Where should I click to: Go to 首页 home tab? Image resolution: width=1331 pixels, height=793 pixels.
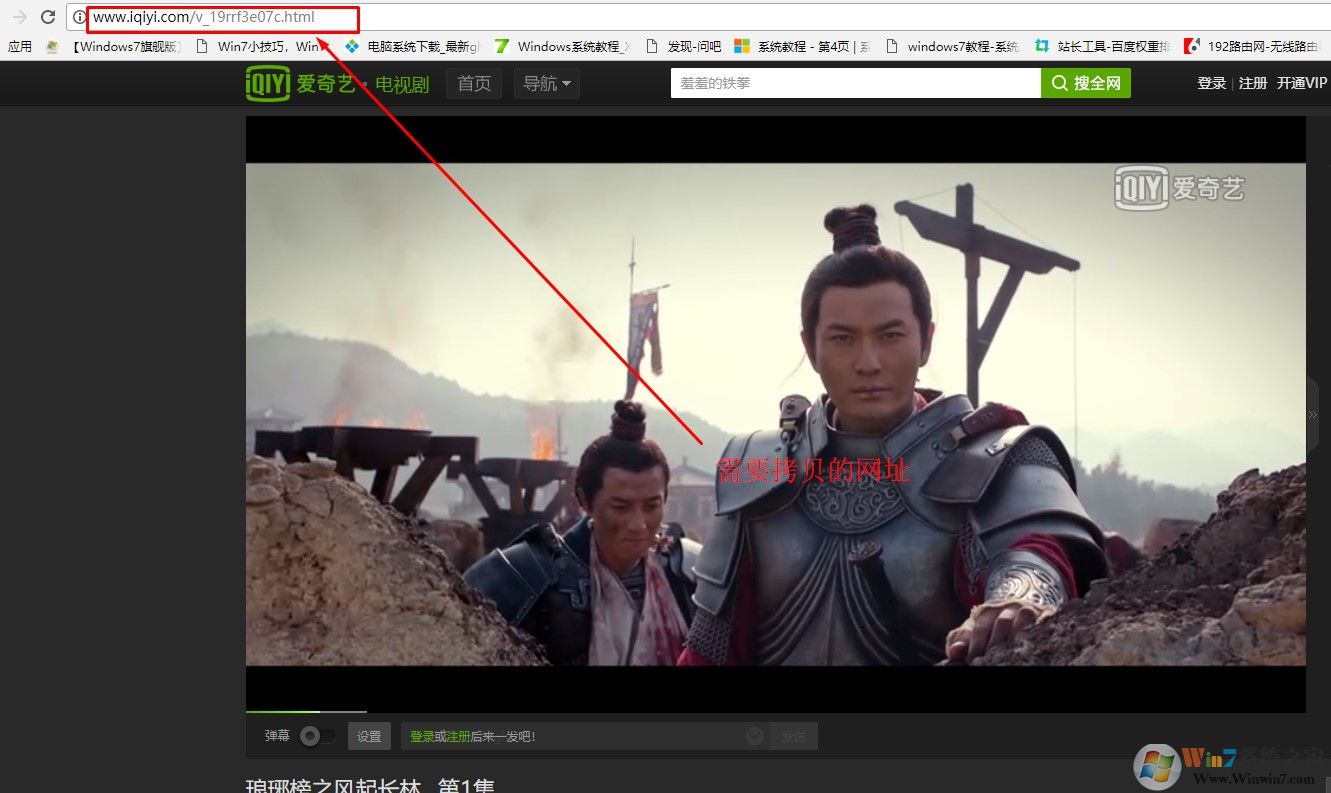click(474, 84)
